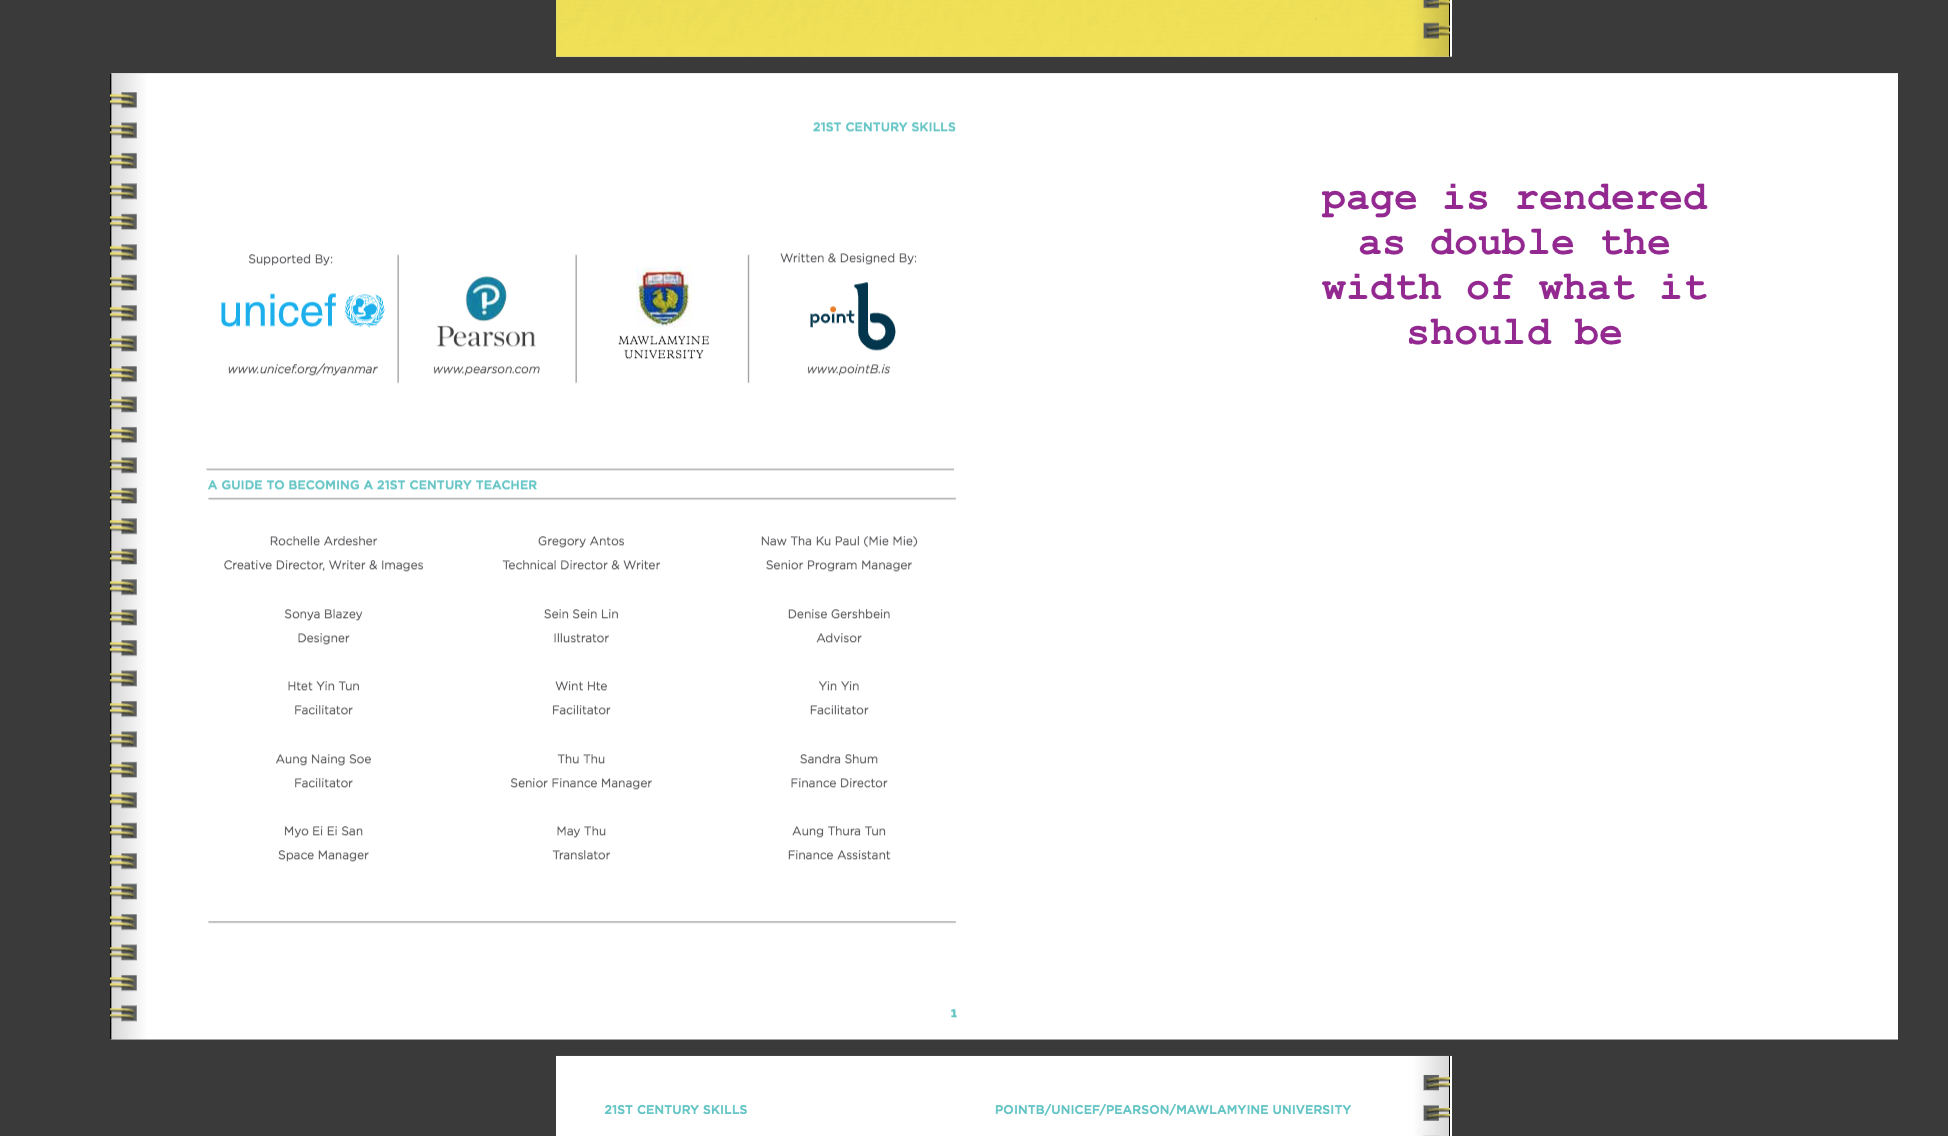Open the www.pointB.is link
Viewport: 1948px width, 1136px height.
coord(848,369)
